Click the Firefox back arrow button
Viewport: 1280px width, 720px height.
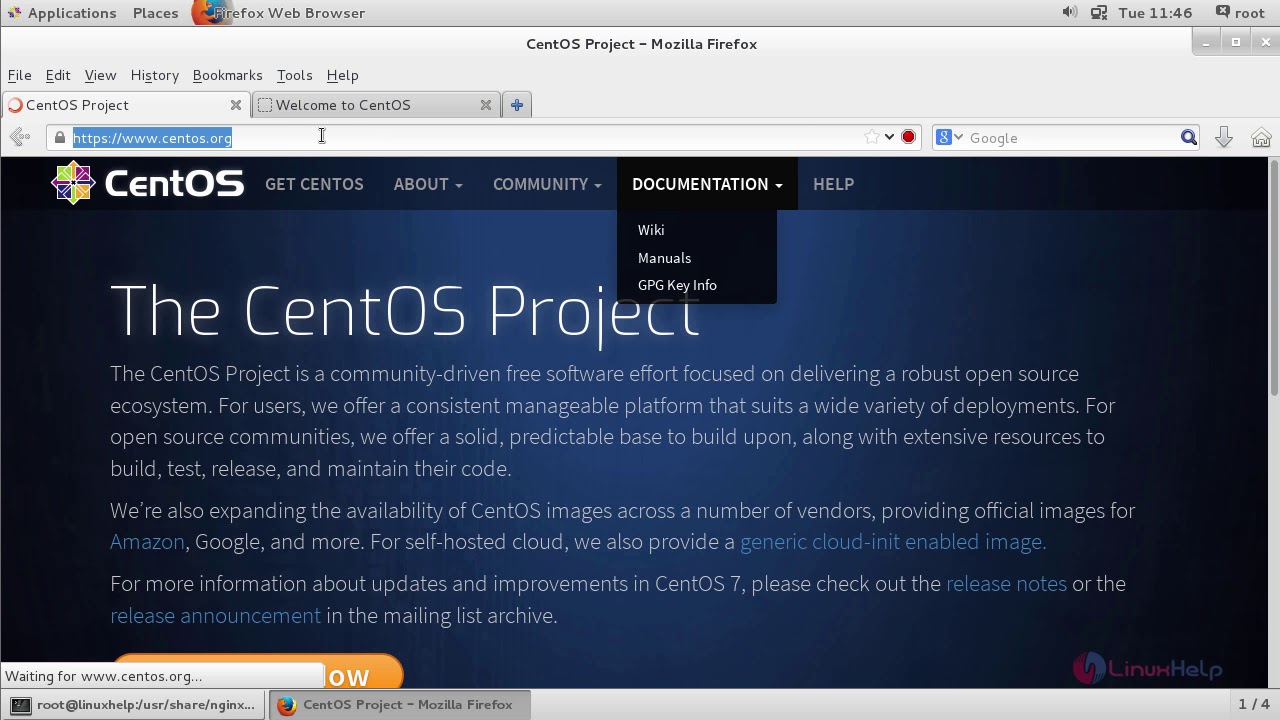coord(18,138)
